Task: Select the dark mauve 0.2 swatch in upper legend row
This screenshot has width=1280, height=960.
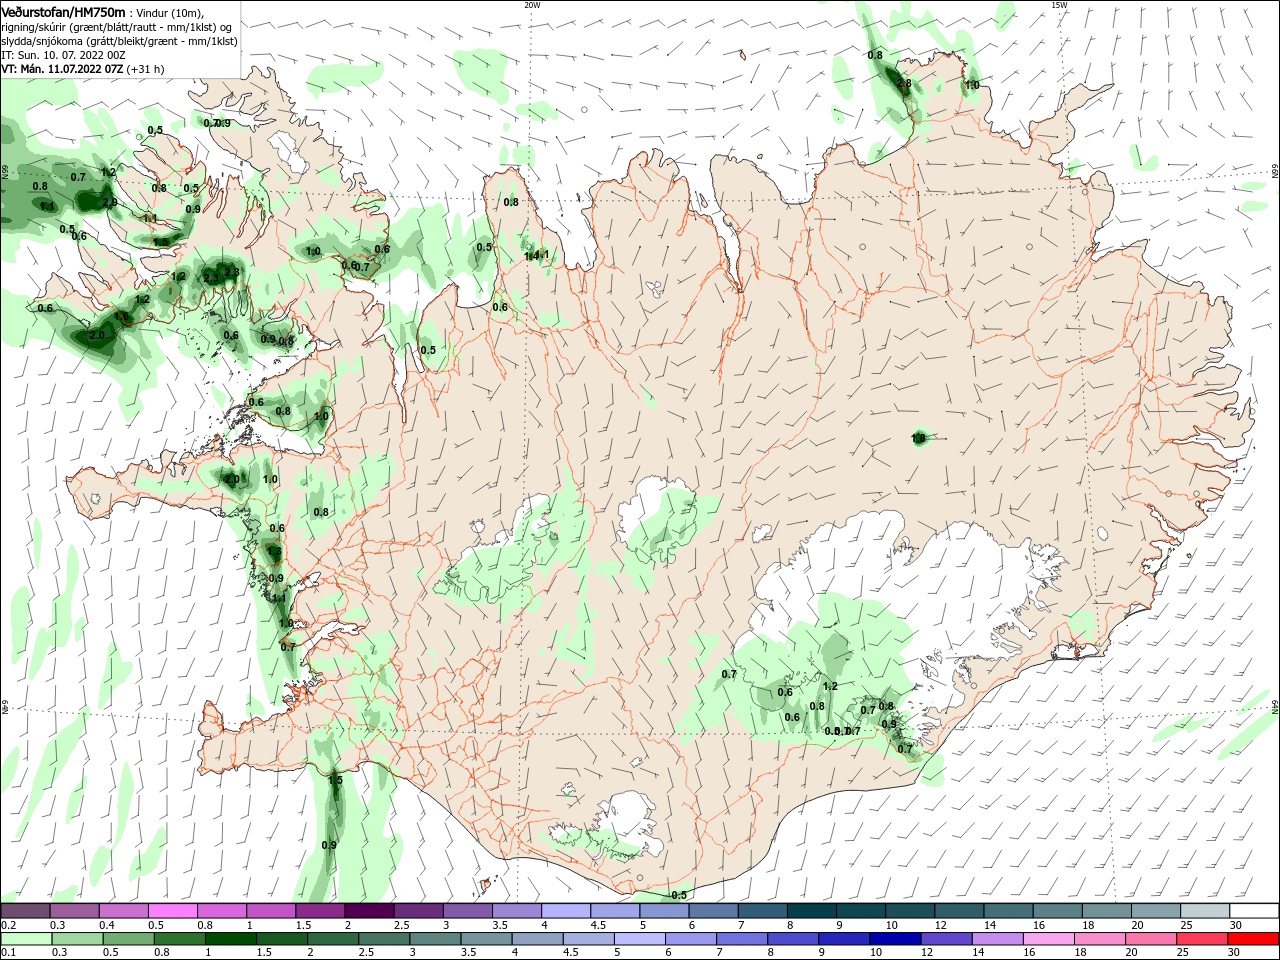Action: 26,911
